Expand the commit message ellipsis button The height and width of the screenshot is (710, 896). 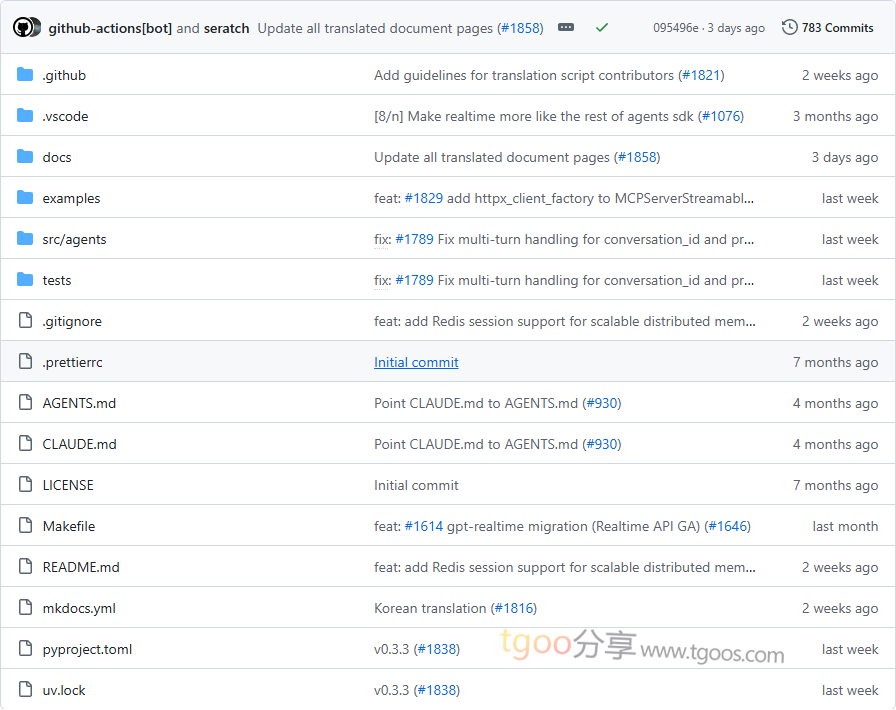click(x=566, y=28)
